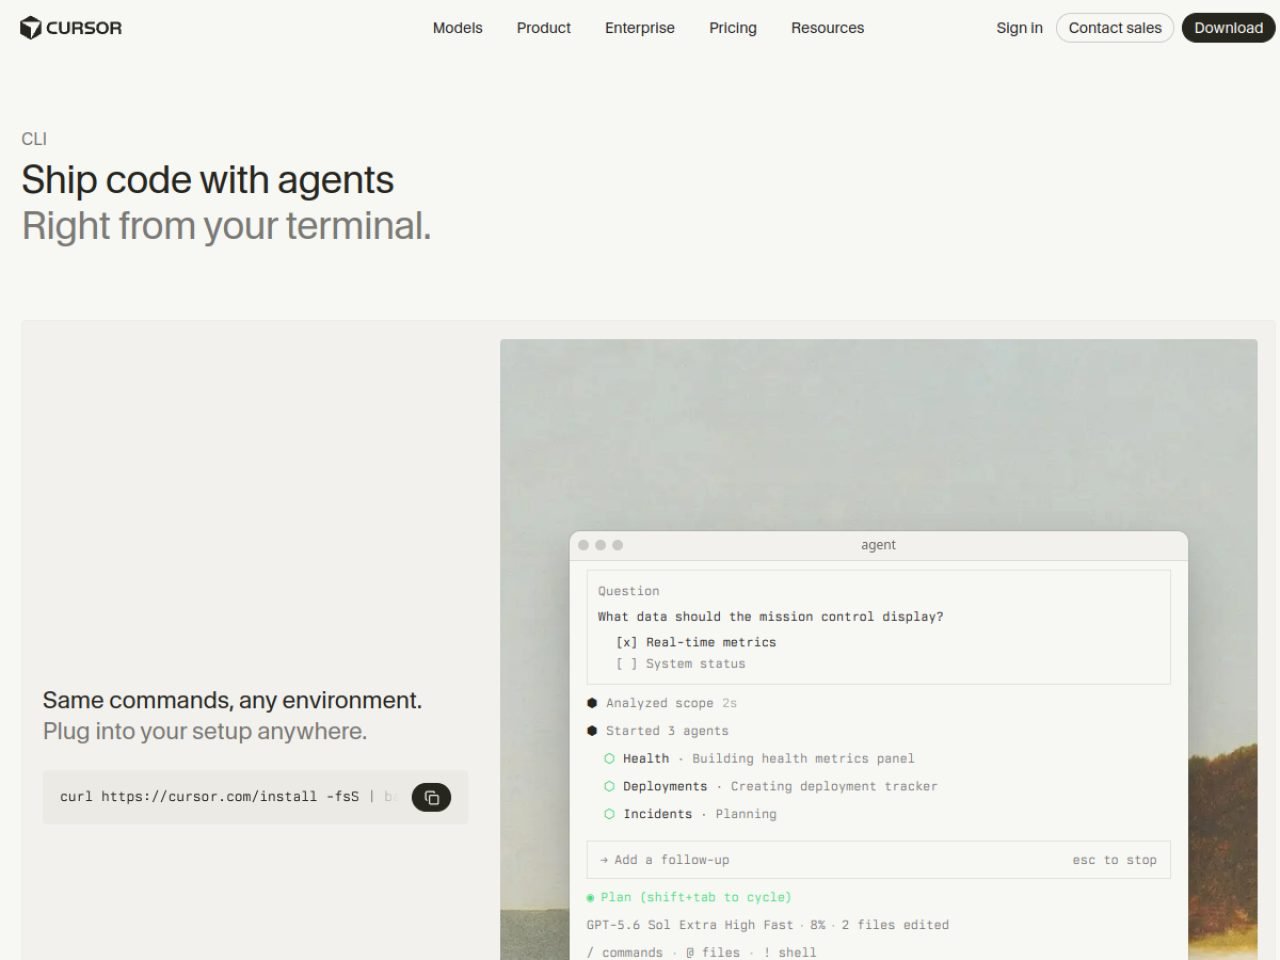The height and width of the screenshot is (960, 1280).
Task: Click the Download button
Action: (1228, 28)
